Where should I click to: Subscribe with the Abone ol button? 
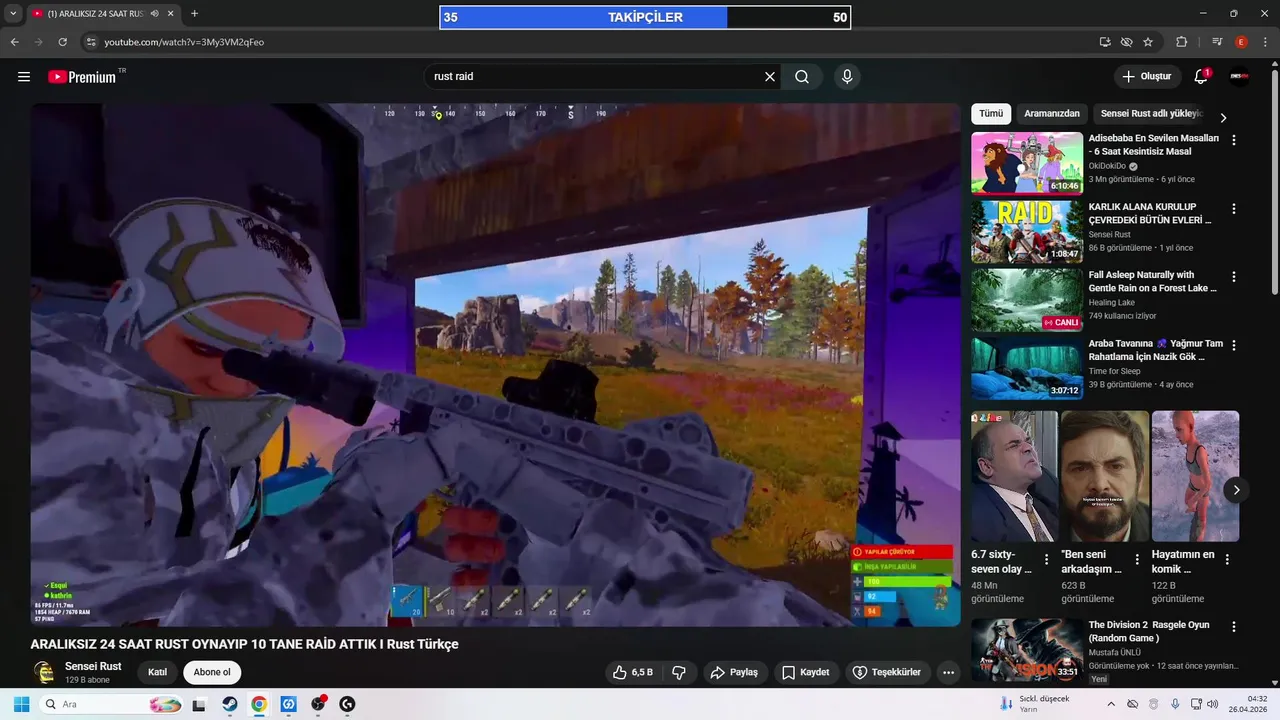click(x=212, y=672)
